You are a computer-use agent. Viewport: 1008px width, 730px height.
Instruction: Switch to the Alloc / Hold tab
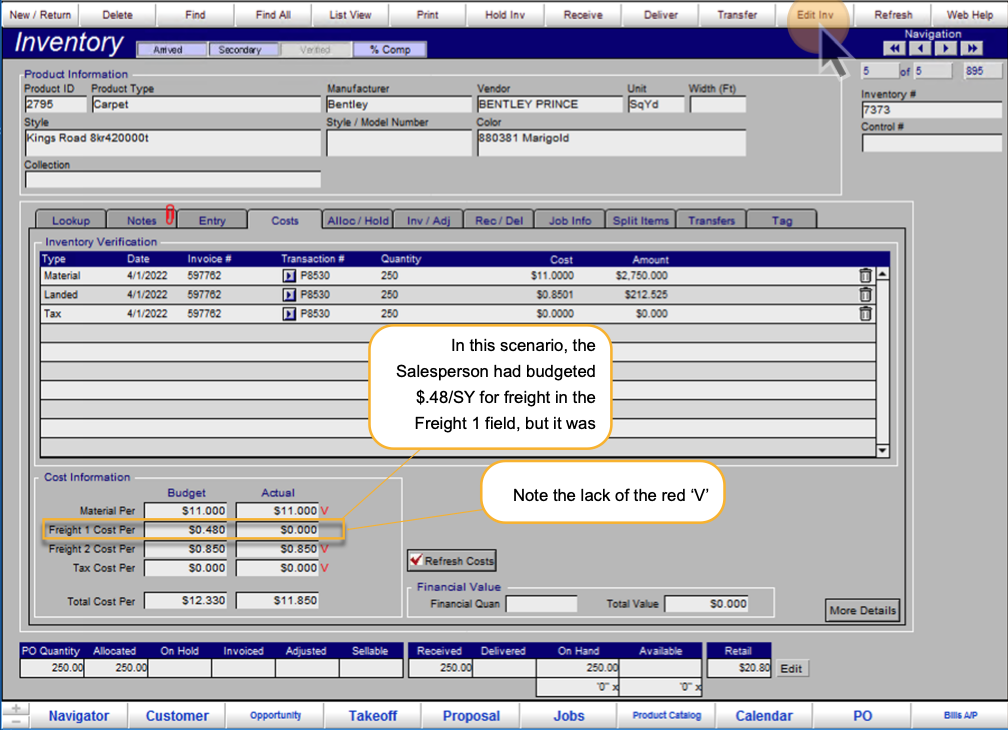point(357,220)
